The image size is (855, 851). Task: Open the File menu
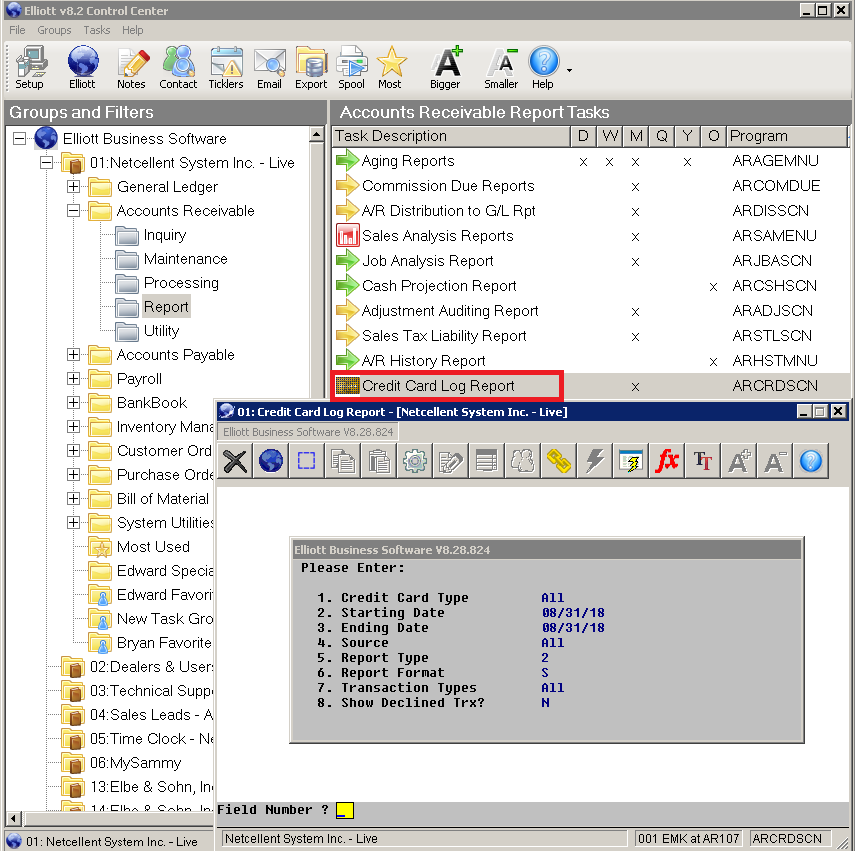(x=17, y=30)
